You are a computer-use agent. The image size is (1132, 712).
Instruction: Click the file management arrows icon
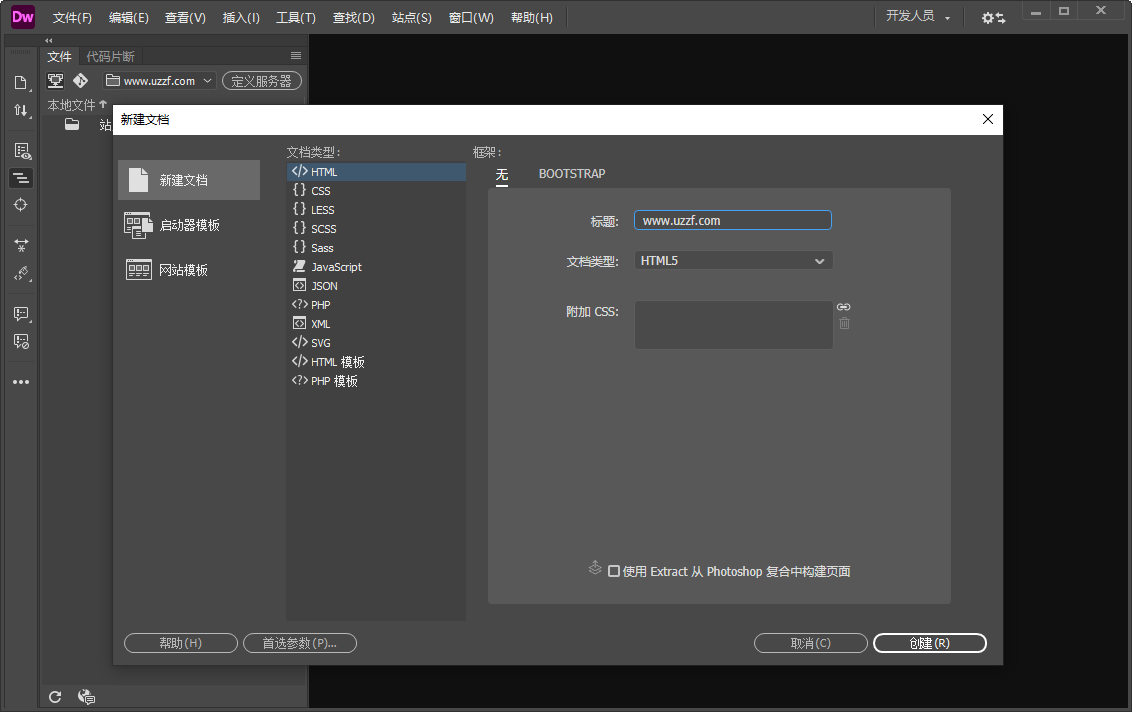[21, 110]
